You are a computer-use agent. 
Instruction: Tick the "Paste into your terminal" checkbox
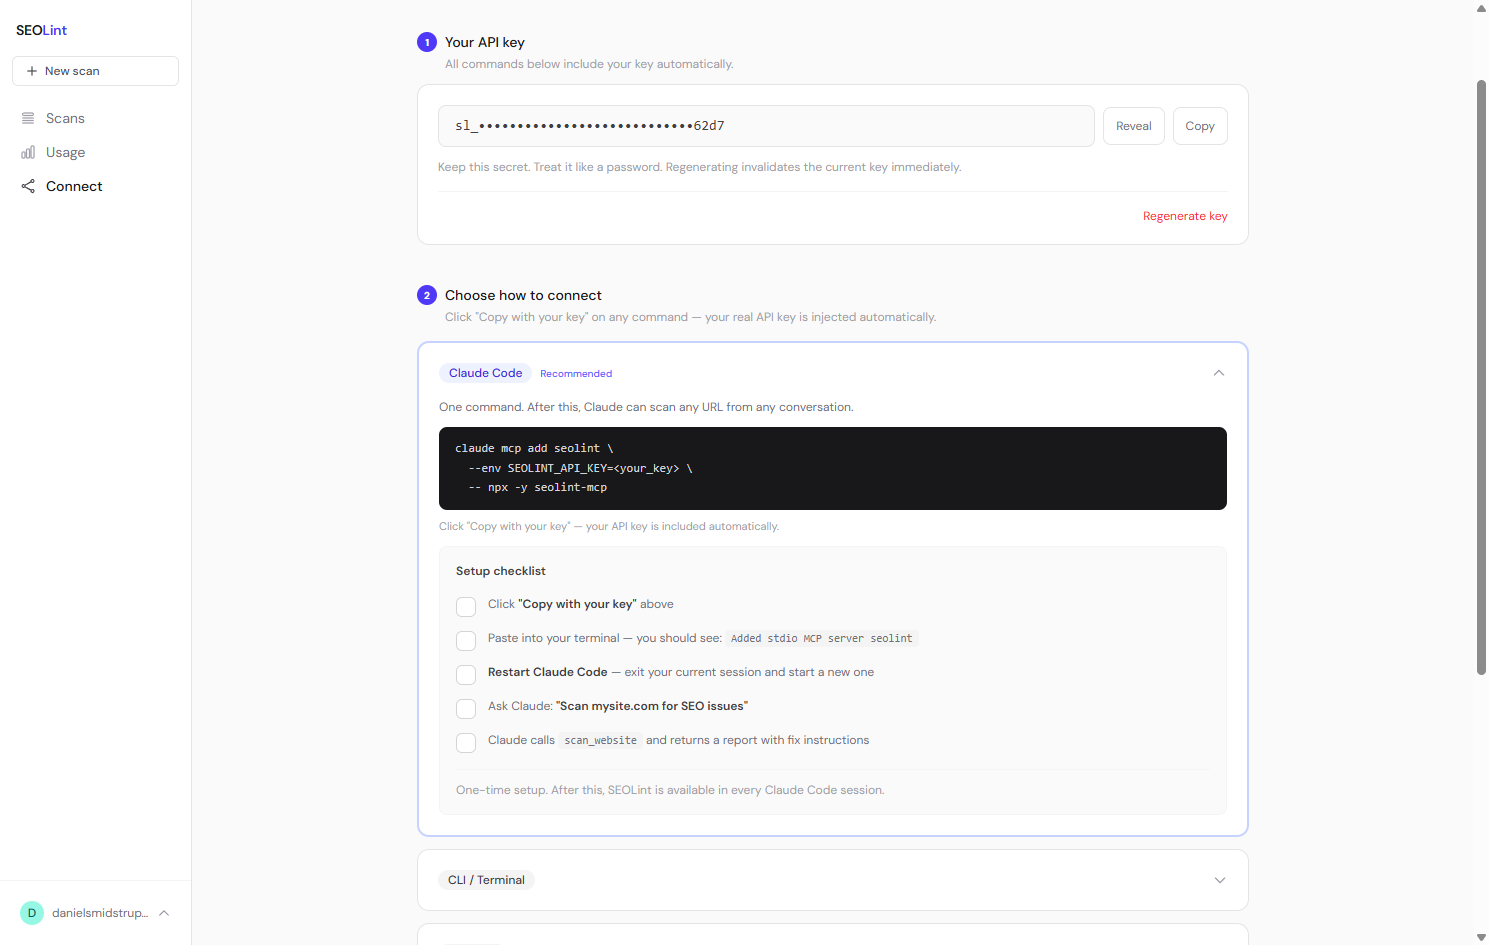point(466,641)
